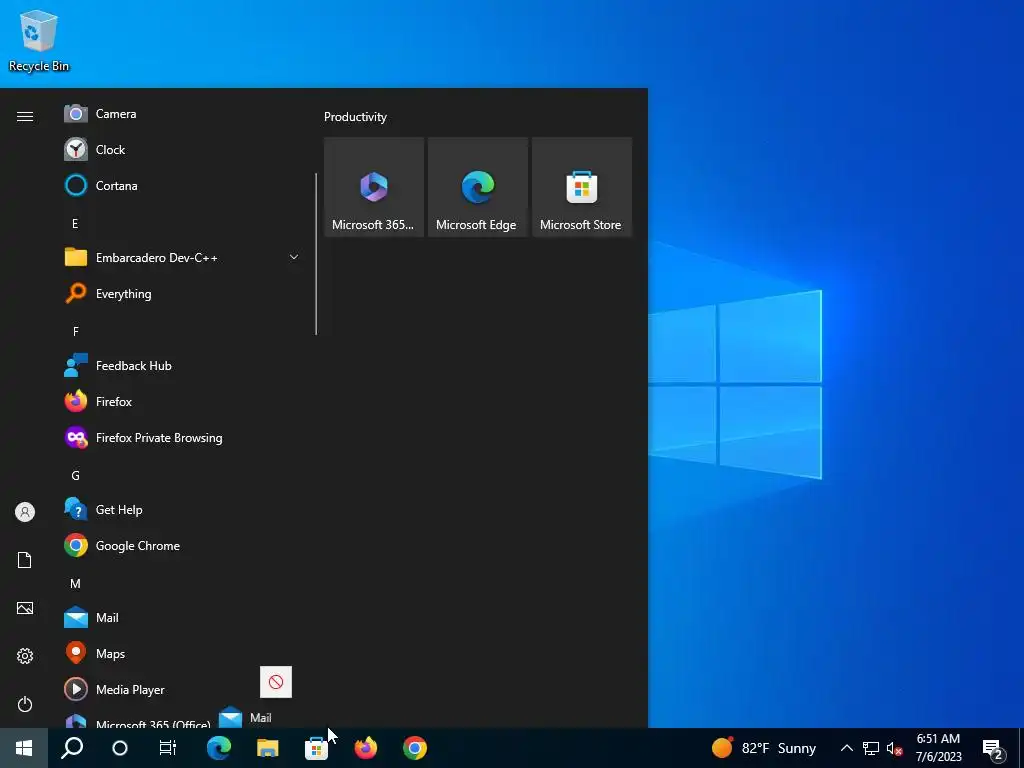Show hidden system tray icons
The image size is (1024, 768).
[x=846, y=748]
